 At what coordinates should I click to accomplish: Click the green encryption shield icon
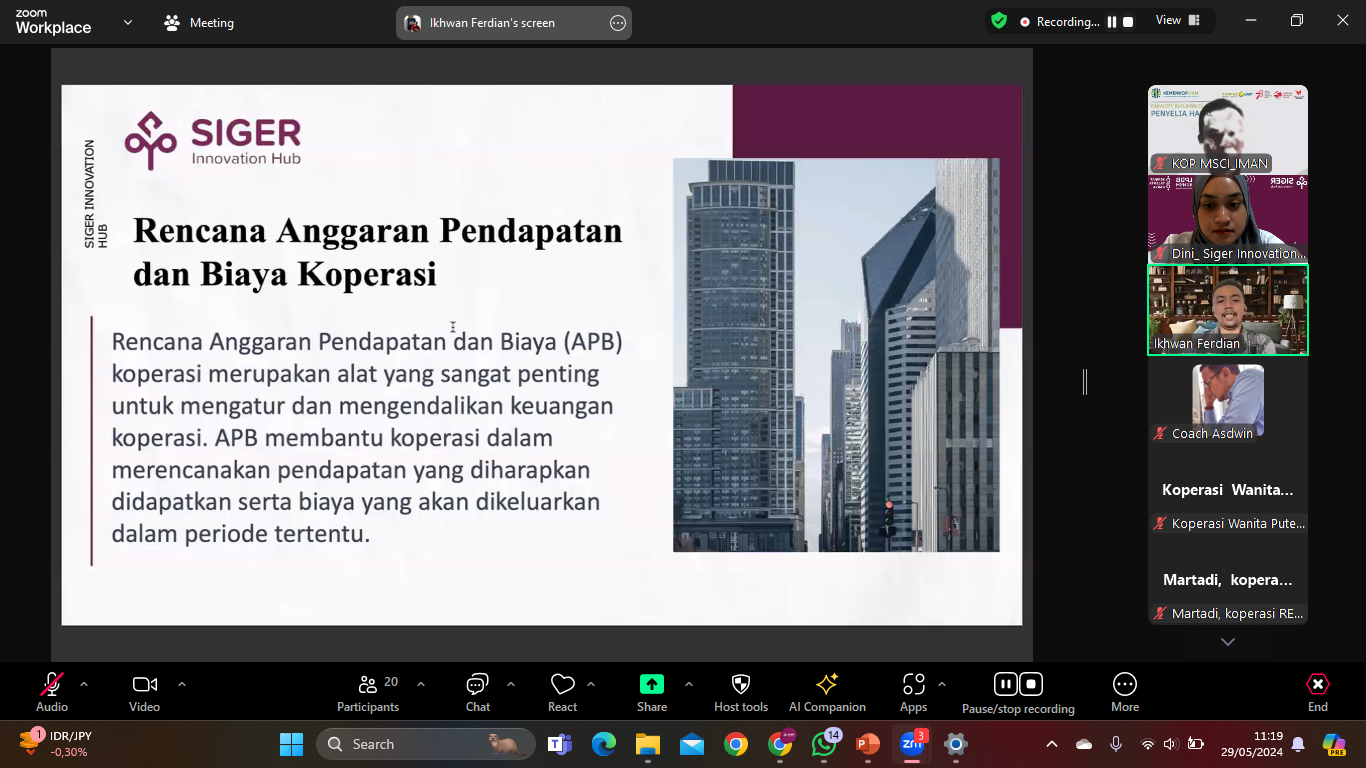pos(999,20)
